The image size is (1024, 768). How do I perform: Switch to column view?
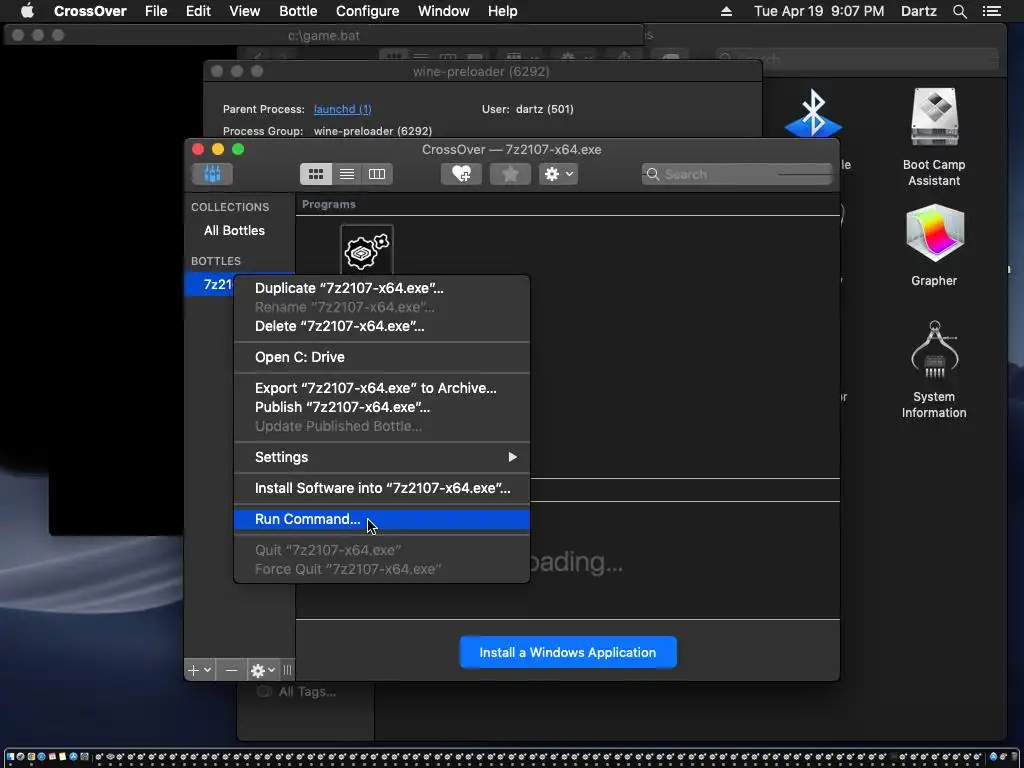[377, 174]
